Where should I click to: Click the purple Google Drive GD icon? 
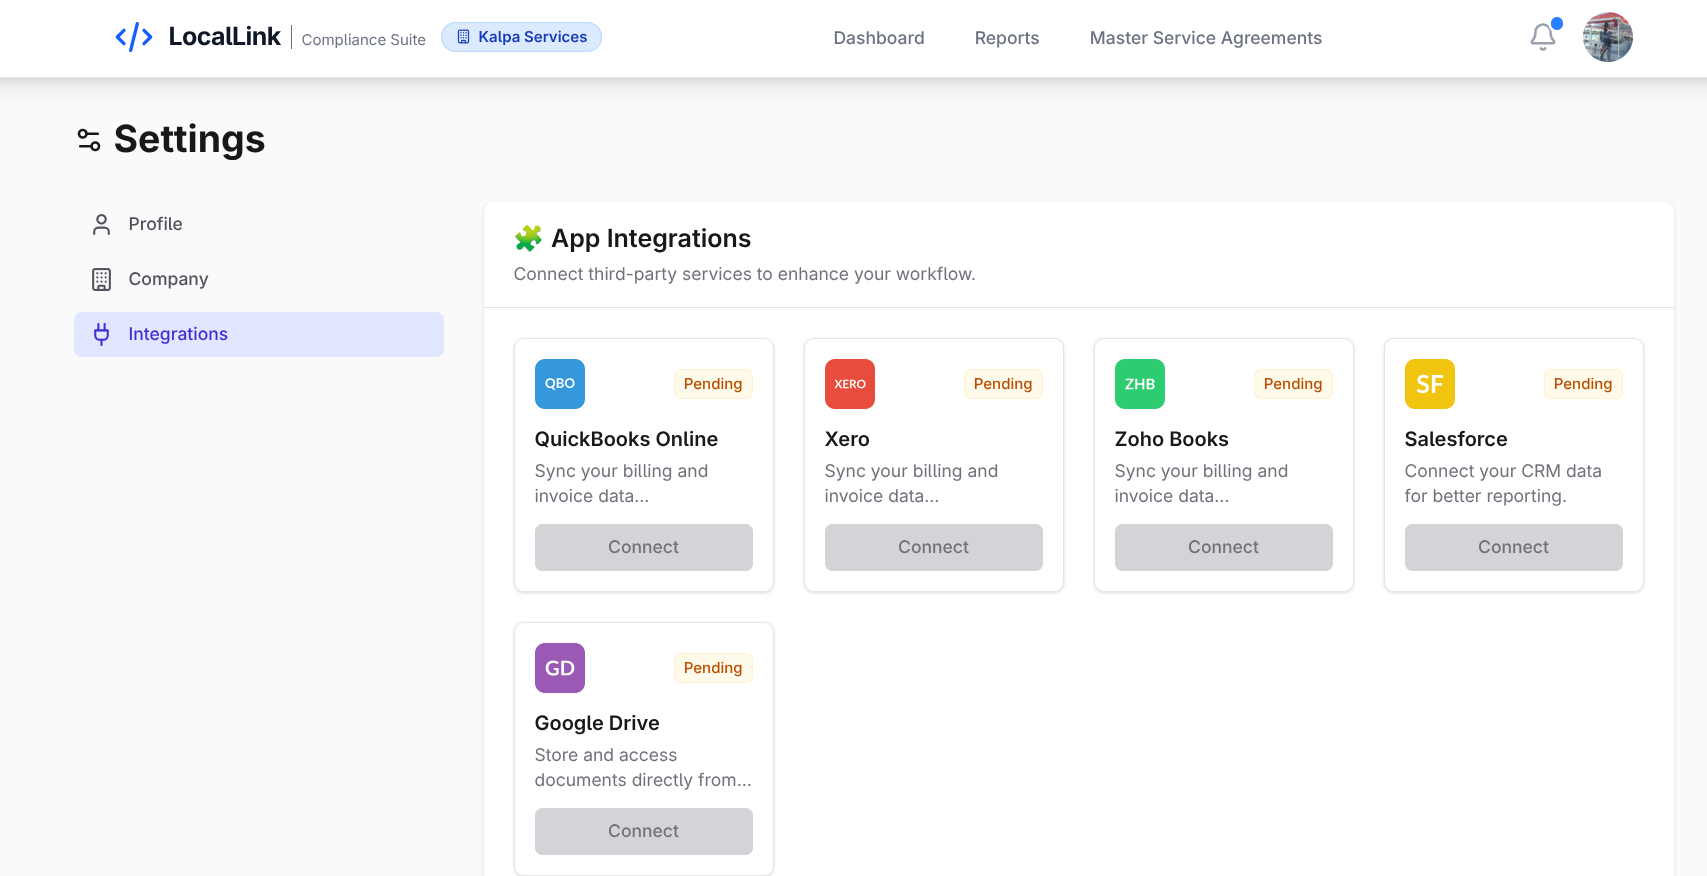point(559,668)
